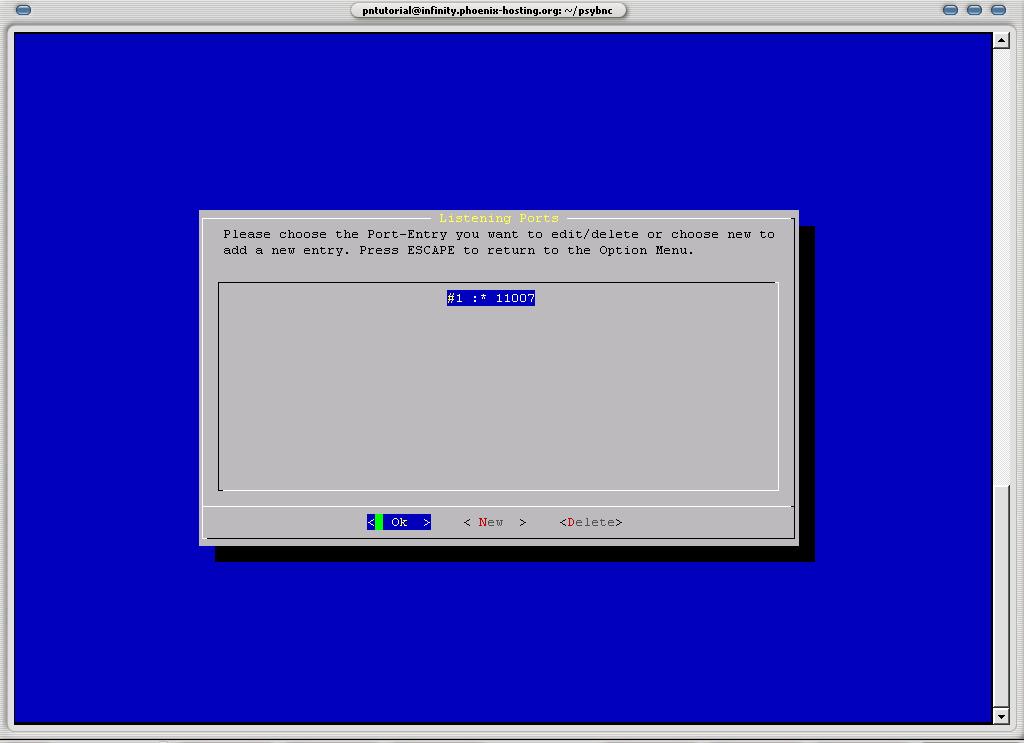Screen dimensions: 1024x743
Task: Confirm with the Ok button
Action: [x=398, y=522]
